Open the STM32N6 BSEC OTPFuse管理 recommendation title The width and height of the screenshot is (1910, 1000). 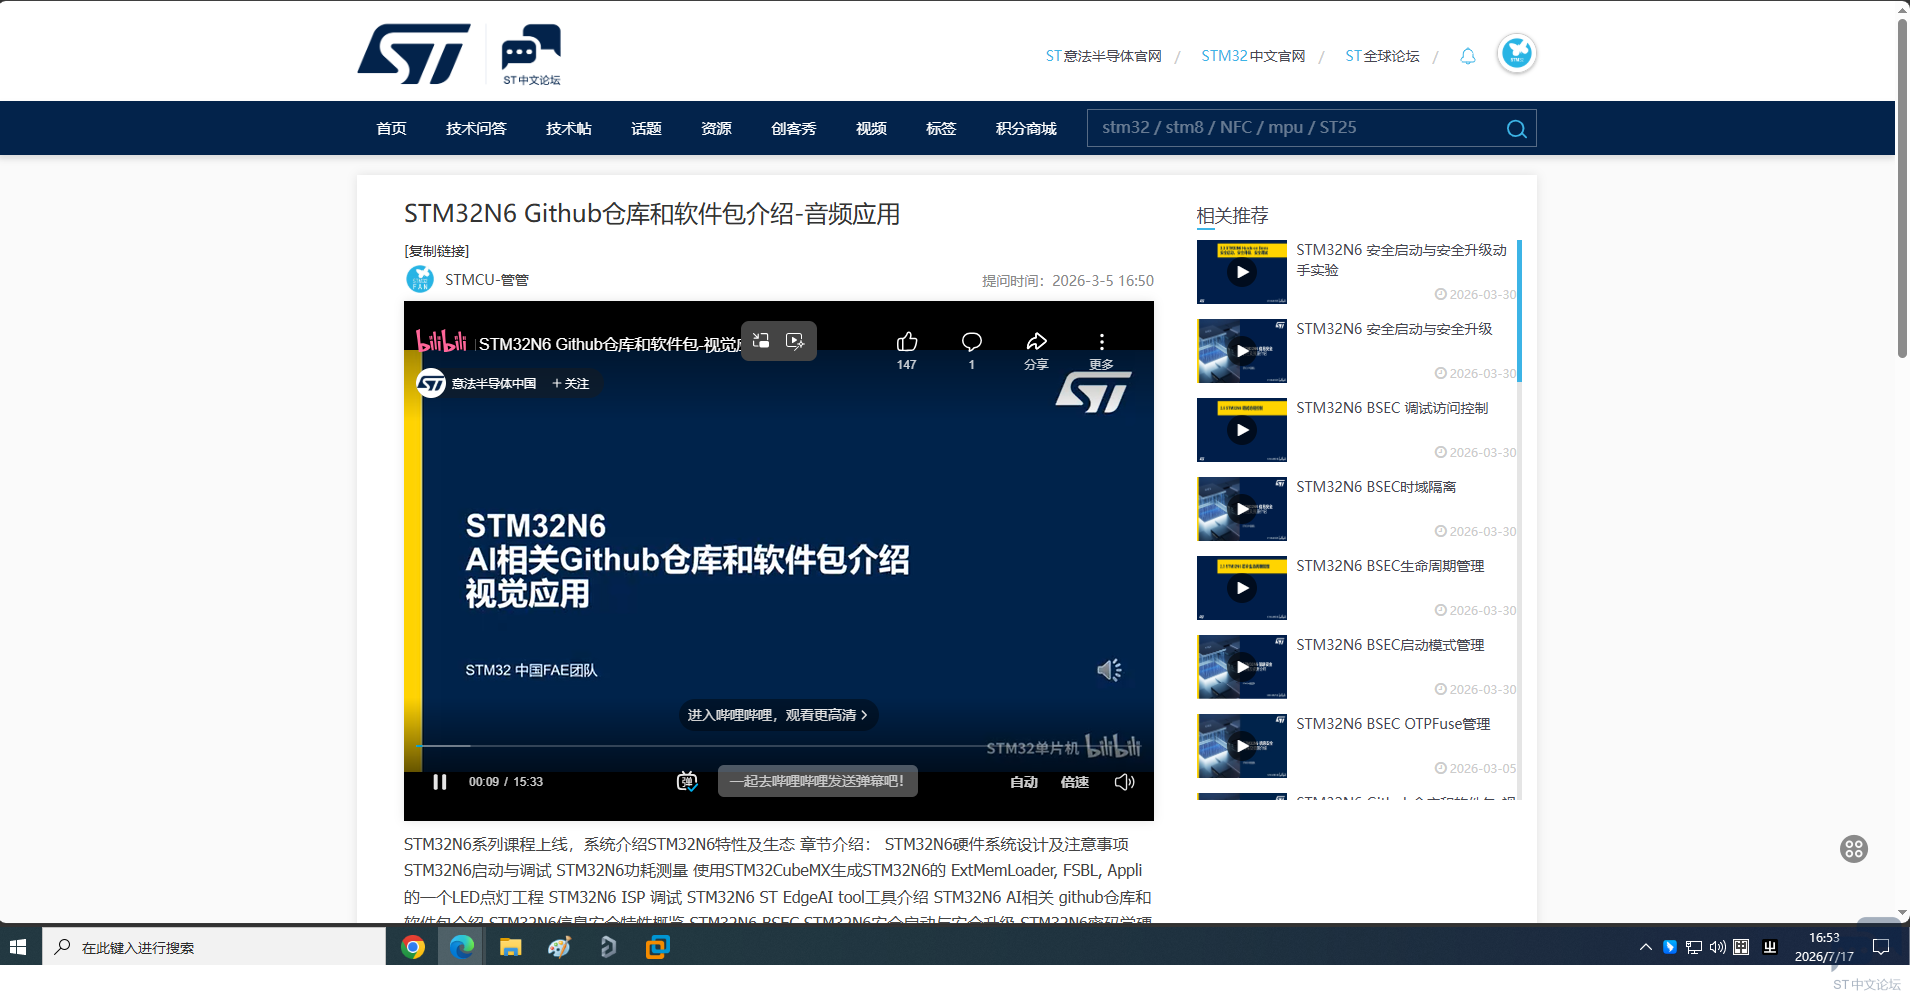pos(1393,724)
